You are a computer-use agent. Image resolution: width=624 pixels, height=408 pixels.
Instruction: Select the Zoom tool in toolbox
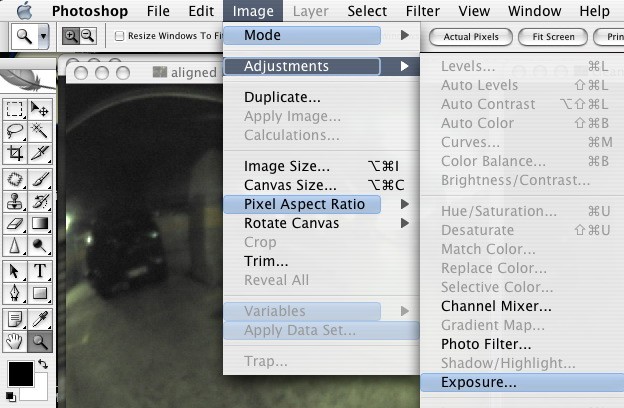point(40,342)
